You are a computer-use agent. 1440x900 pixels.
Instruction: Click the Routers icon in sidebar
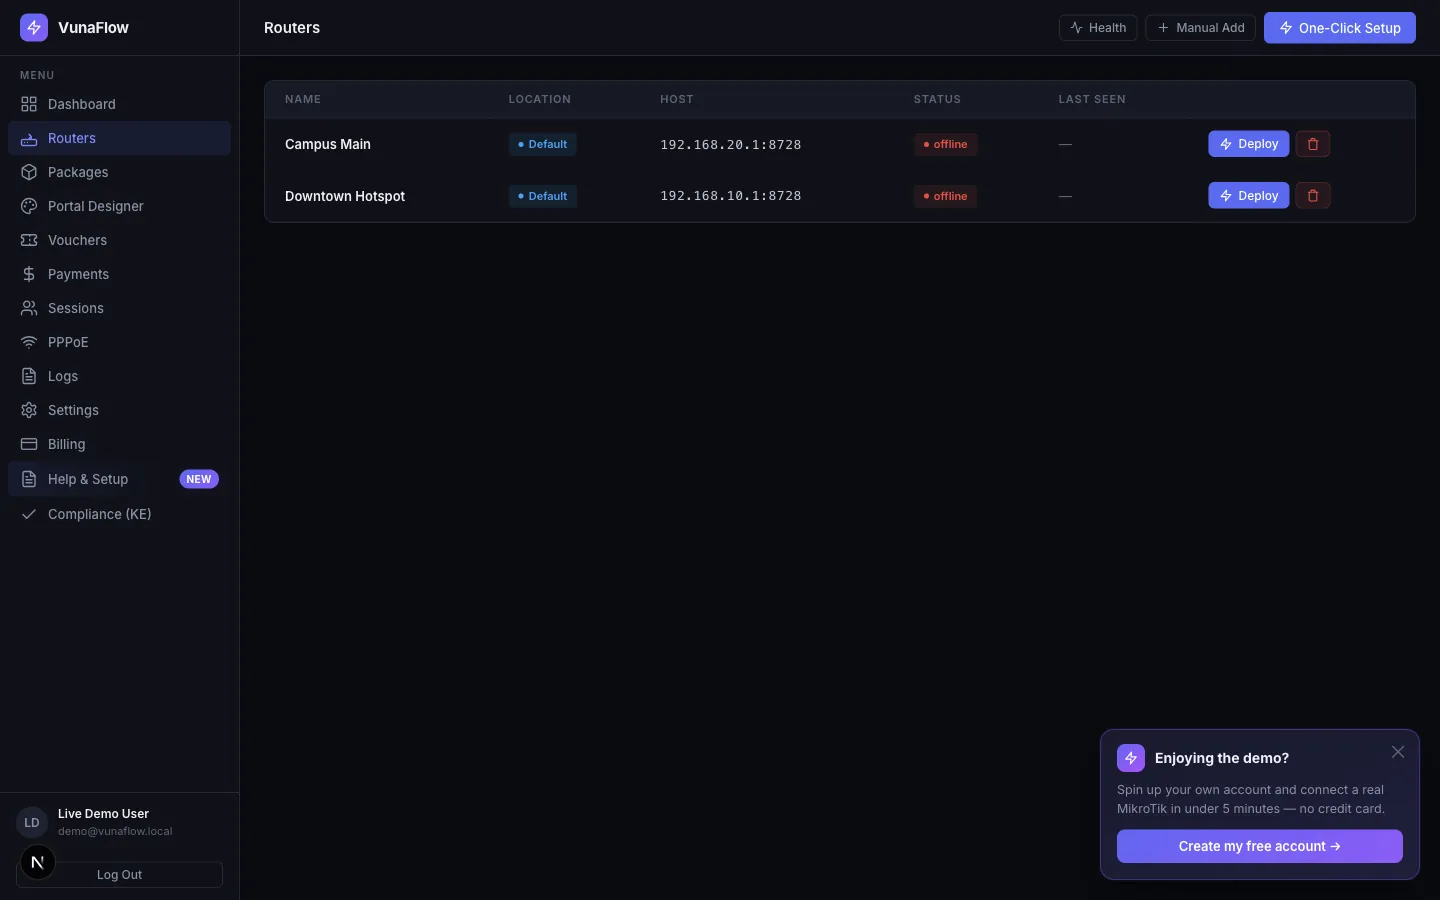click(29, 138)
